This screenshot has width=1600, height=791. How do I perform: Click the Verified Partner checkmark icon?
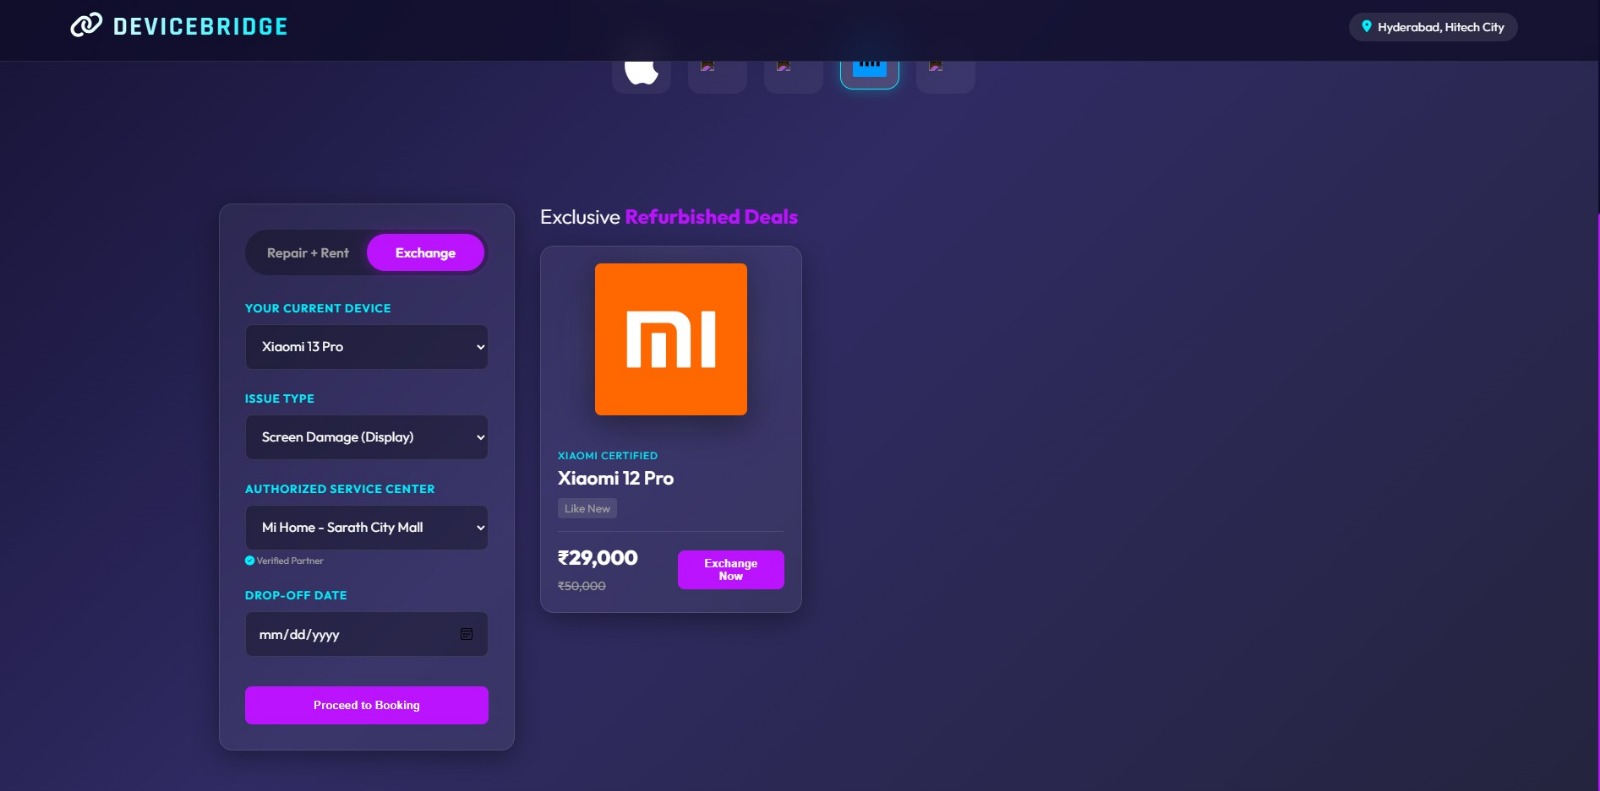[250, 561]
